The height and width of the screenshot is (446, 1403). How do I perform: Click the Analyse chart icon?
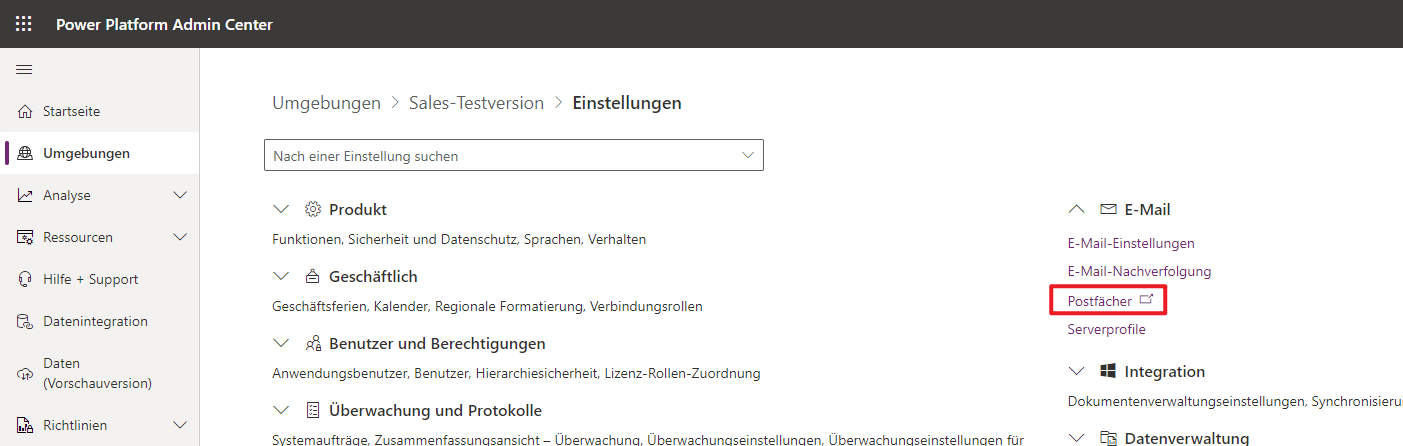[x=25, y=195]
